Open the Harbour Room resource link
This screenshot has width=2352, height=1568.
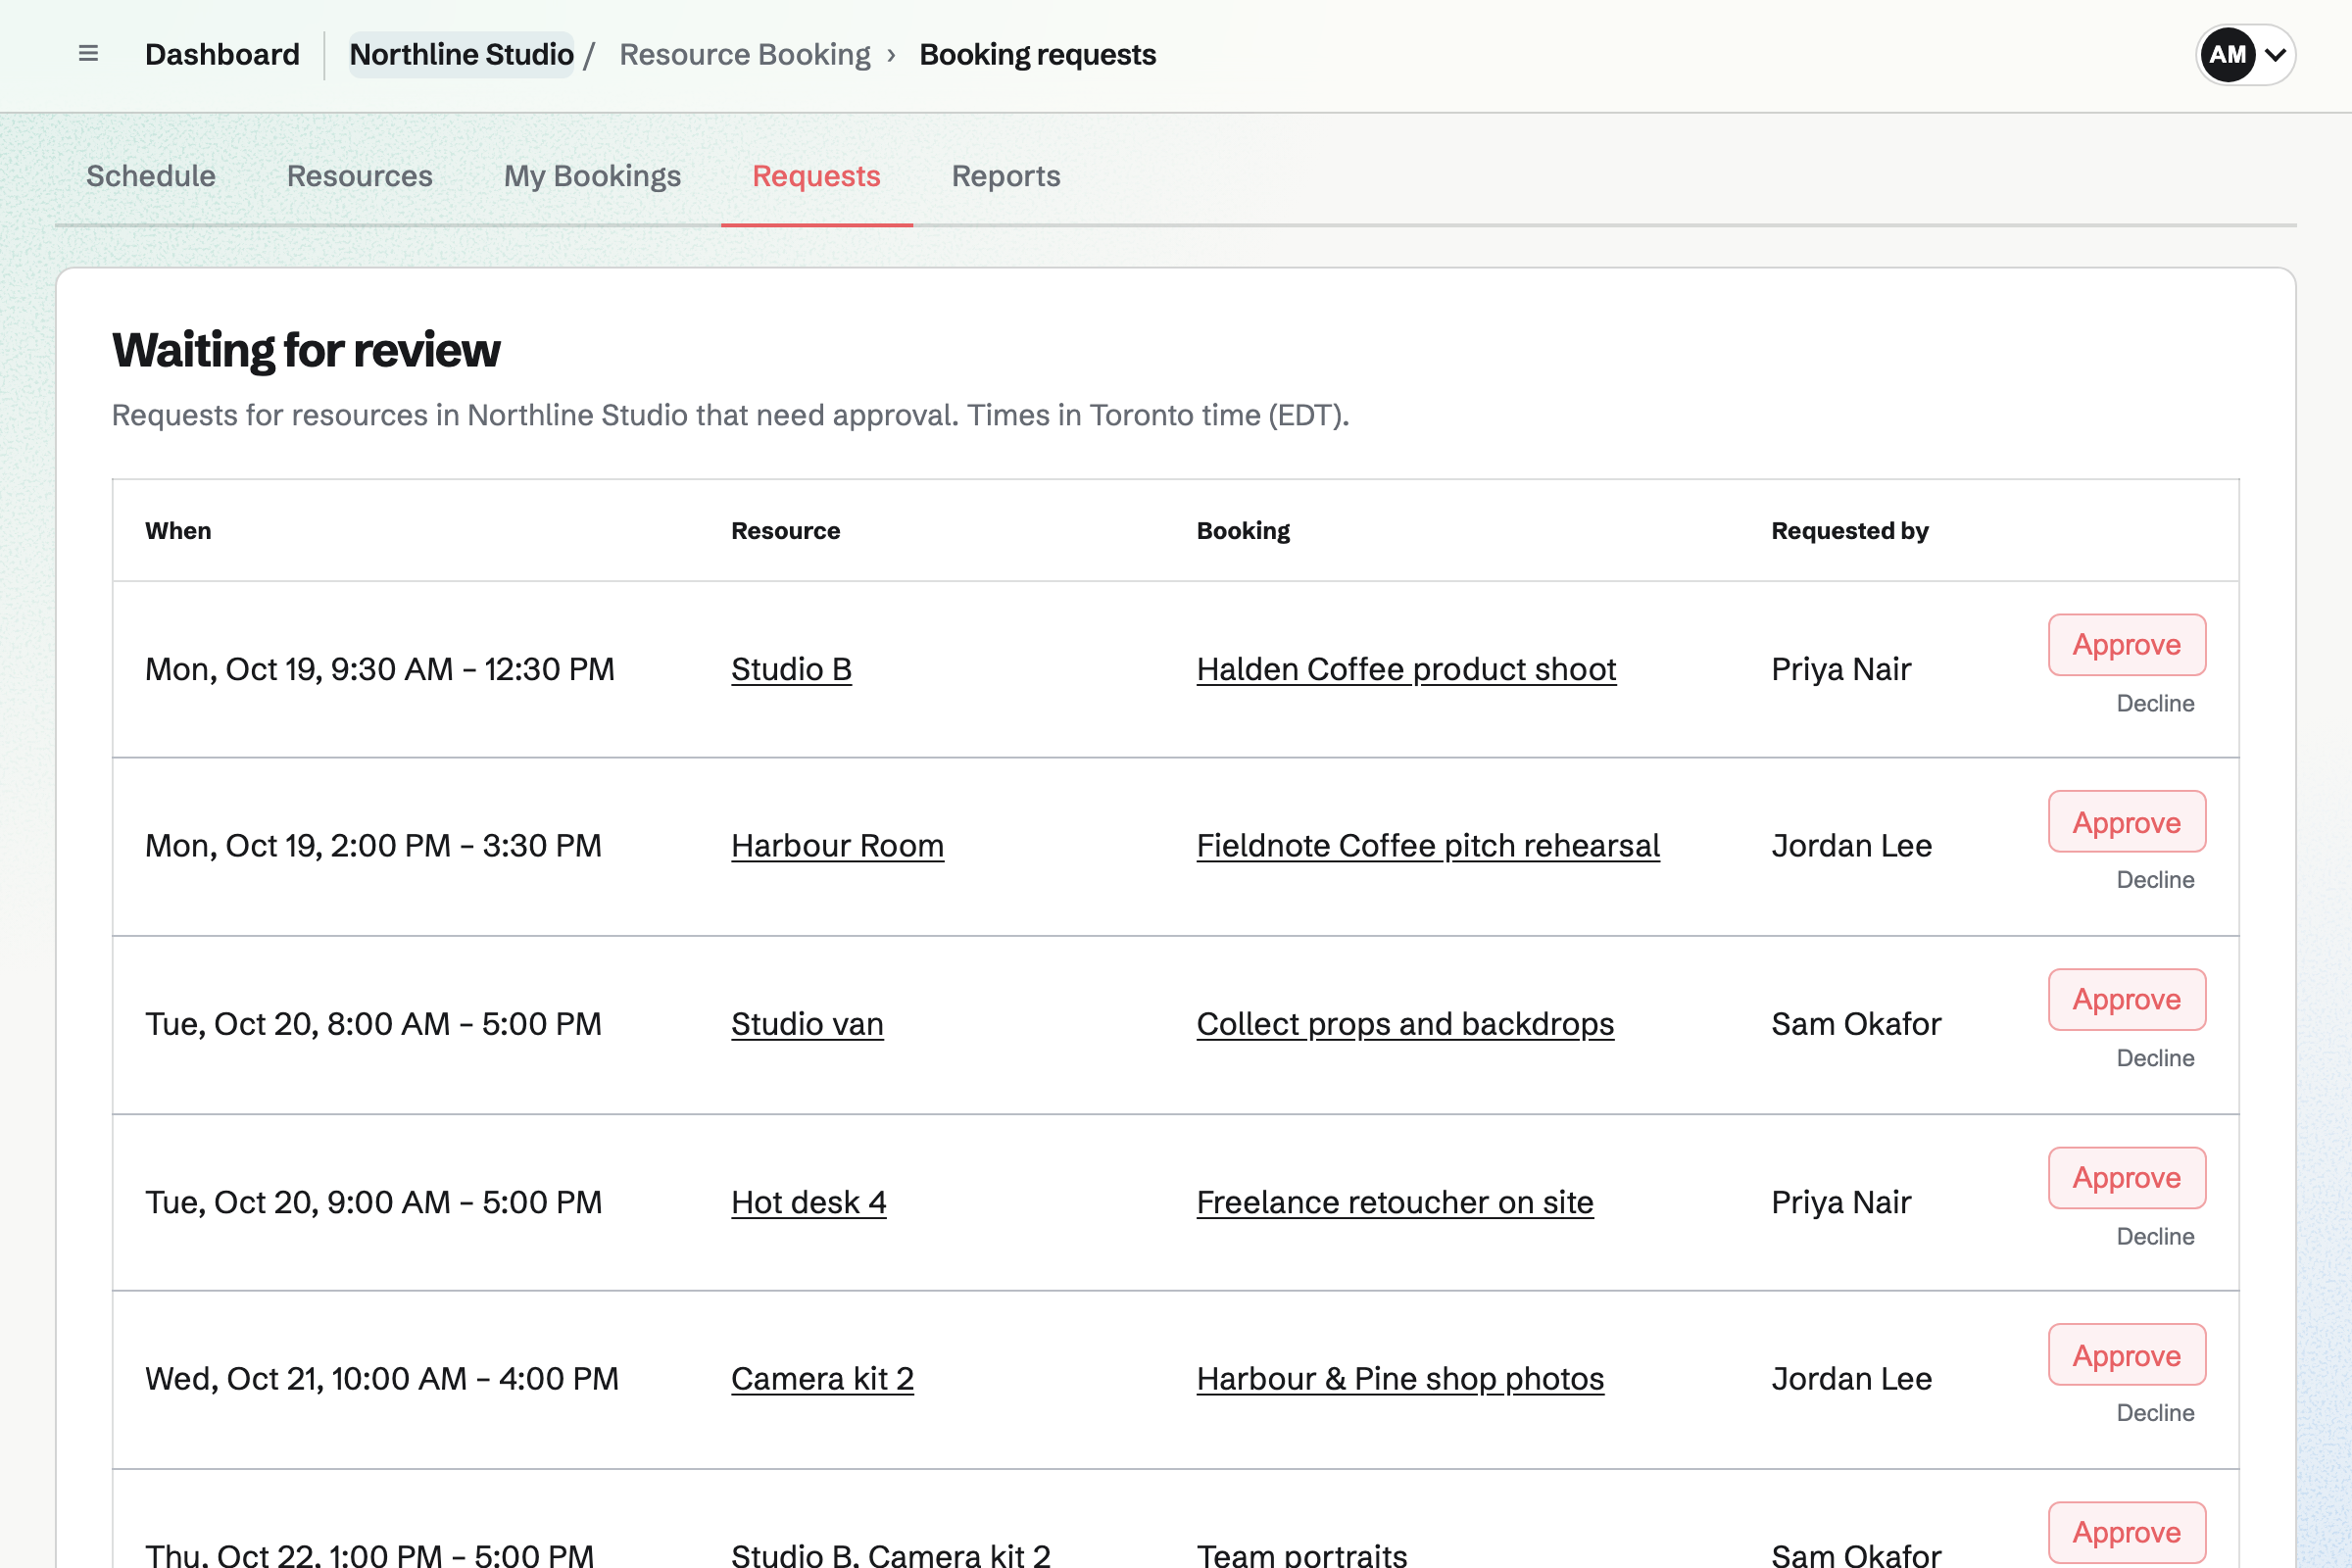click(x=837, y=846)
